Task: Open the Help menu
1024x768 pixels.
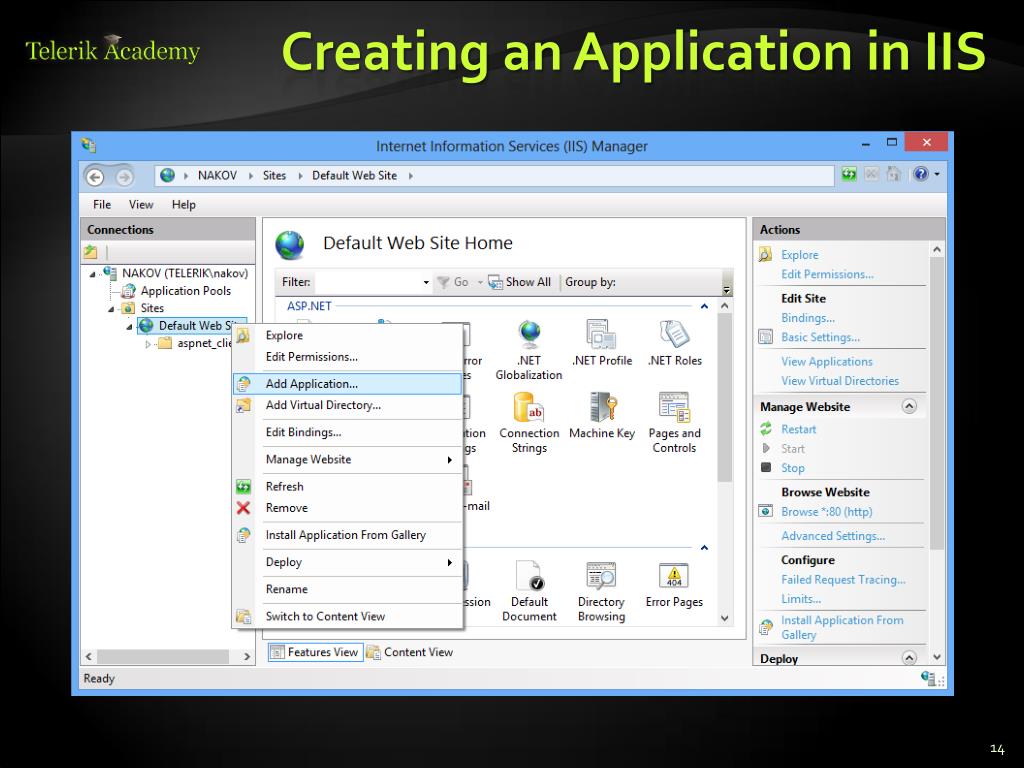Action: click(184, 204)
